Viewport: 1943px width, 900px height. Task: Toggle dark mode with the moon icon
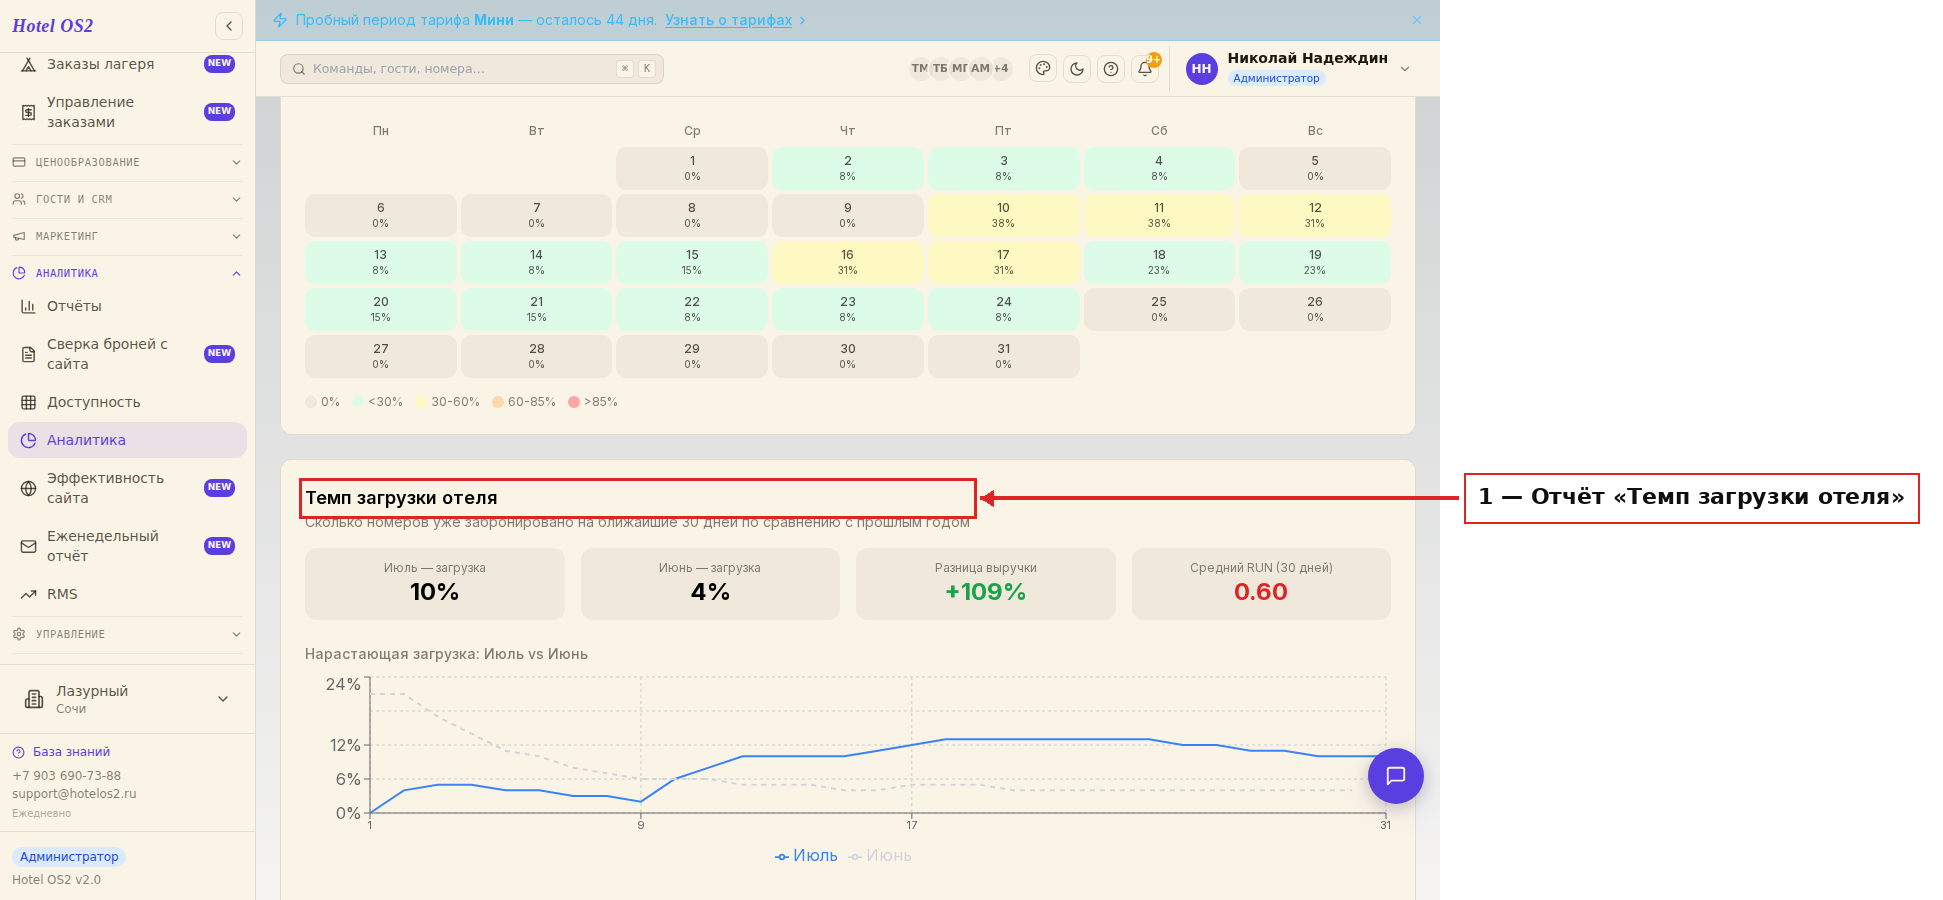coord(1077,69)
